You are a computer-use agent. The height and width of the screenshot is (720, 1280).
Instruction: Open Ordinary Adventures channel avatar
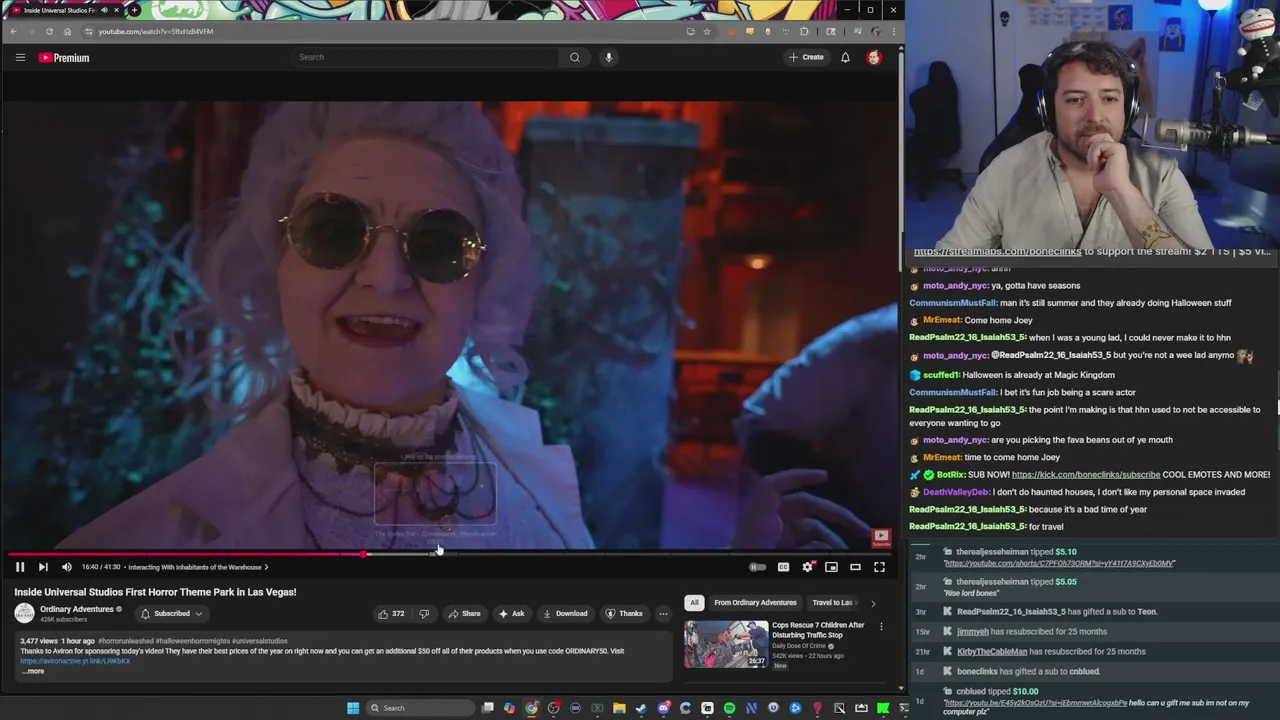coord(24,613)
